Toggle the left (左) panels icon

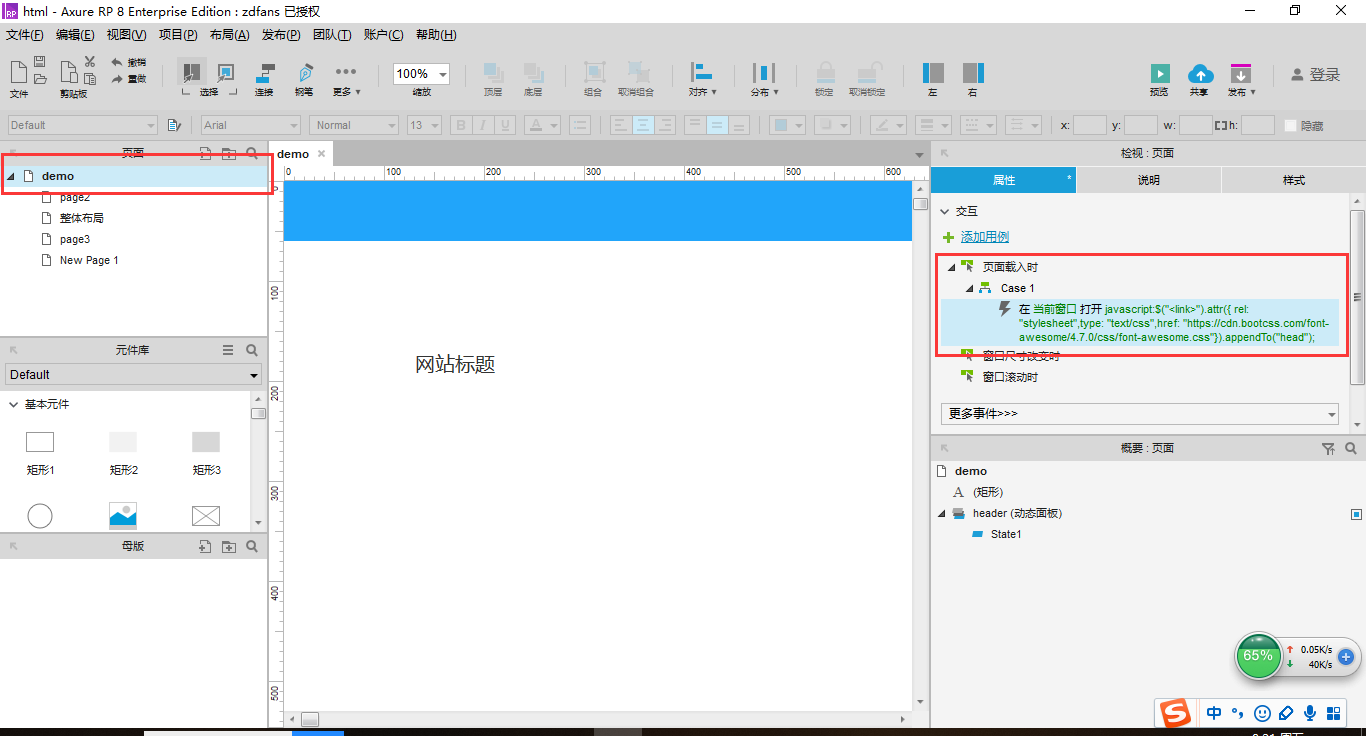(933, 73)
